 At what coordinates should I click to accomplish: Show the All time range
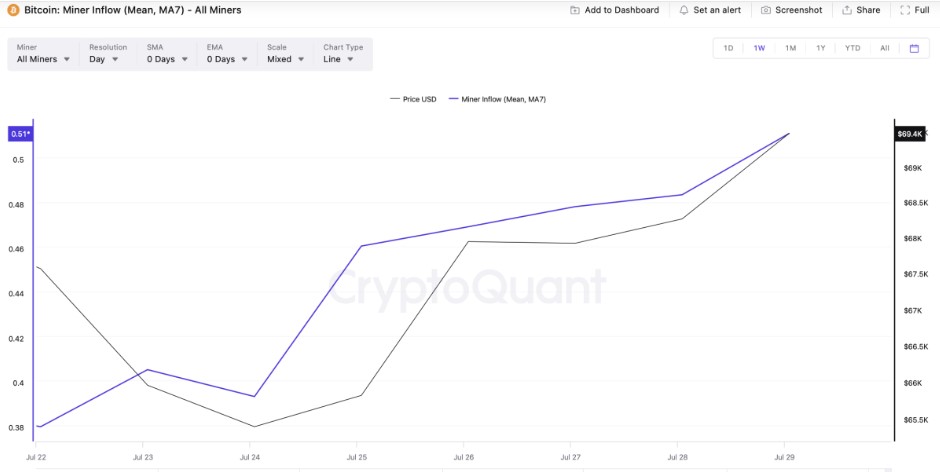point(884,48)
